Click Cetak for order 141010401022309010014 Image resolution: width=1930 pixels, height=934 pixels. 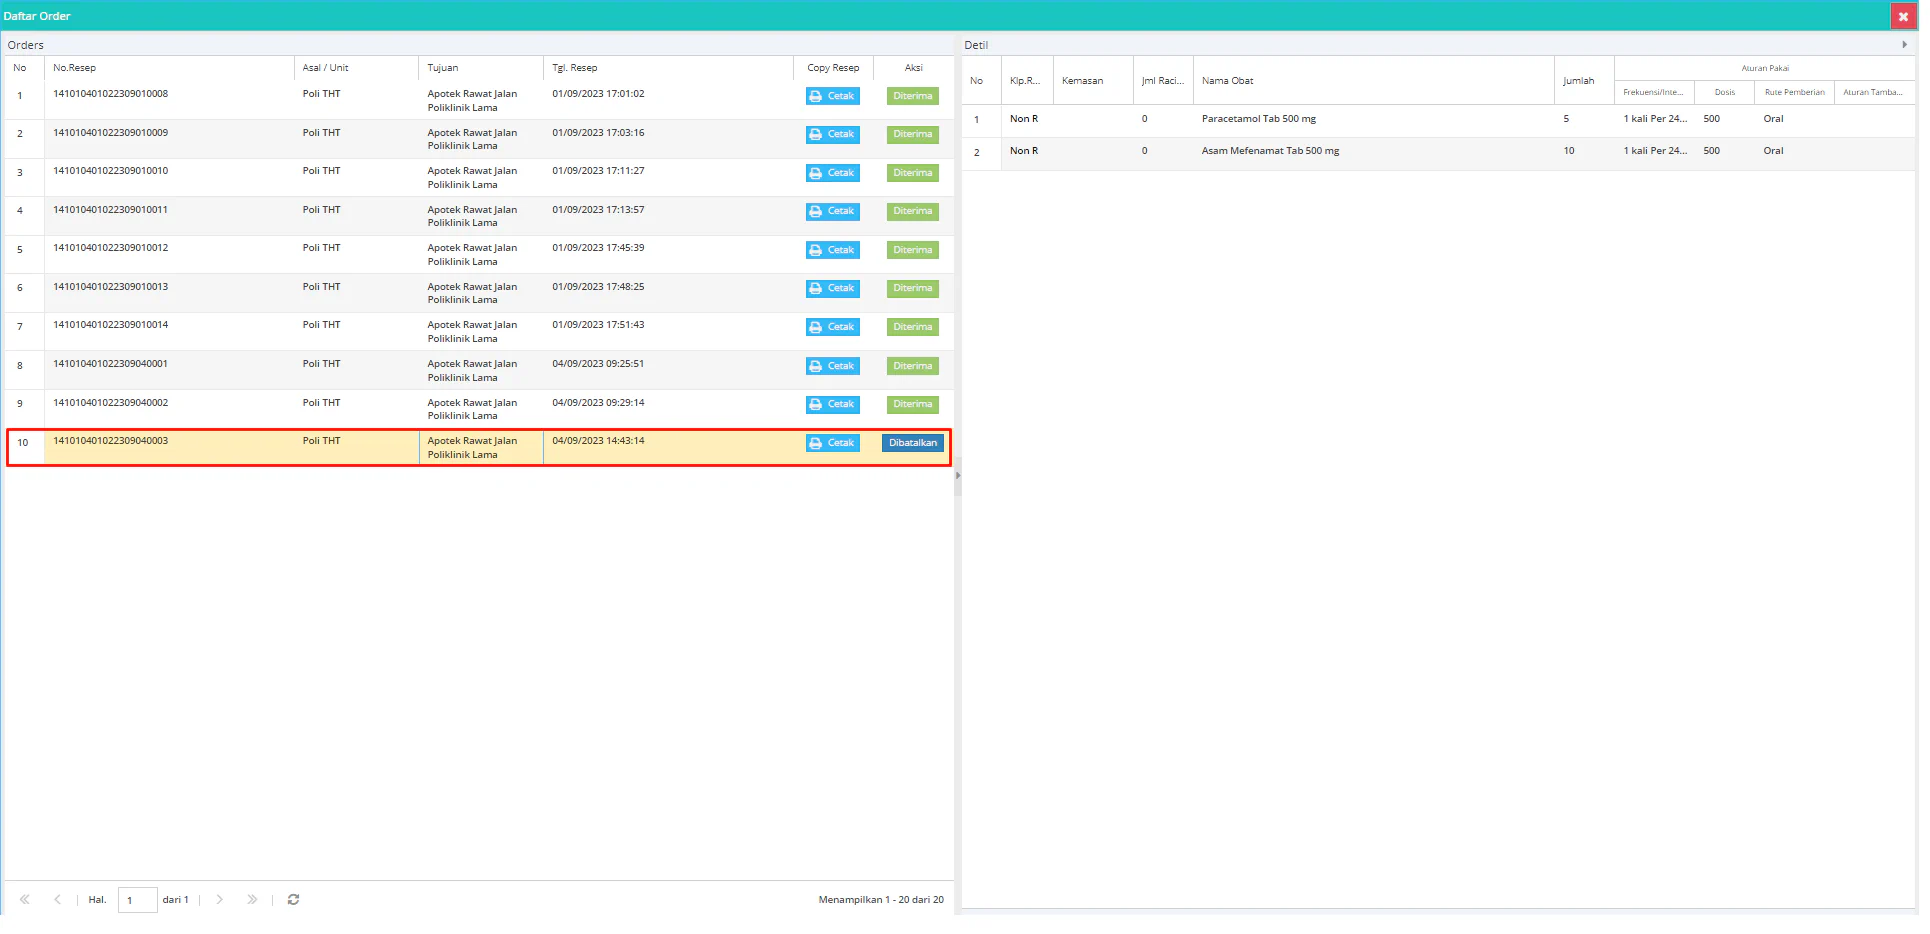832,327
